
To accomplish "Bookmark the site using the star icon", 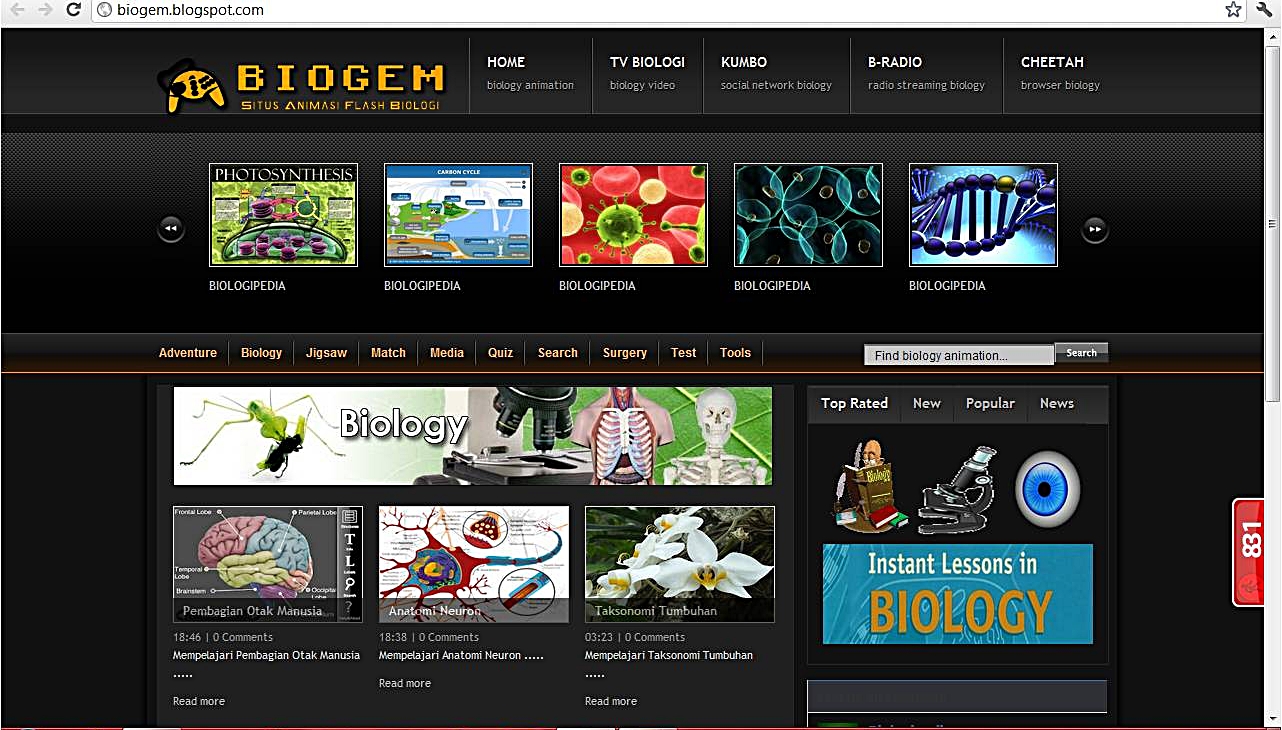I will pos(1233,10).
